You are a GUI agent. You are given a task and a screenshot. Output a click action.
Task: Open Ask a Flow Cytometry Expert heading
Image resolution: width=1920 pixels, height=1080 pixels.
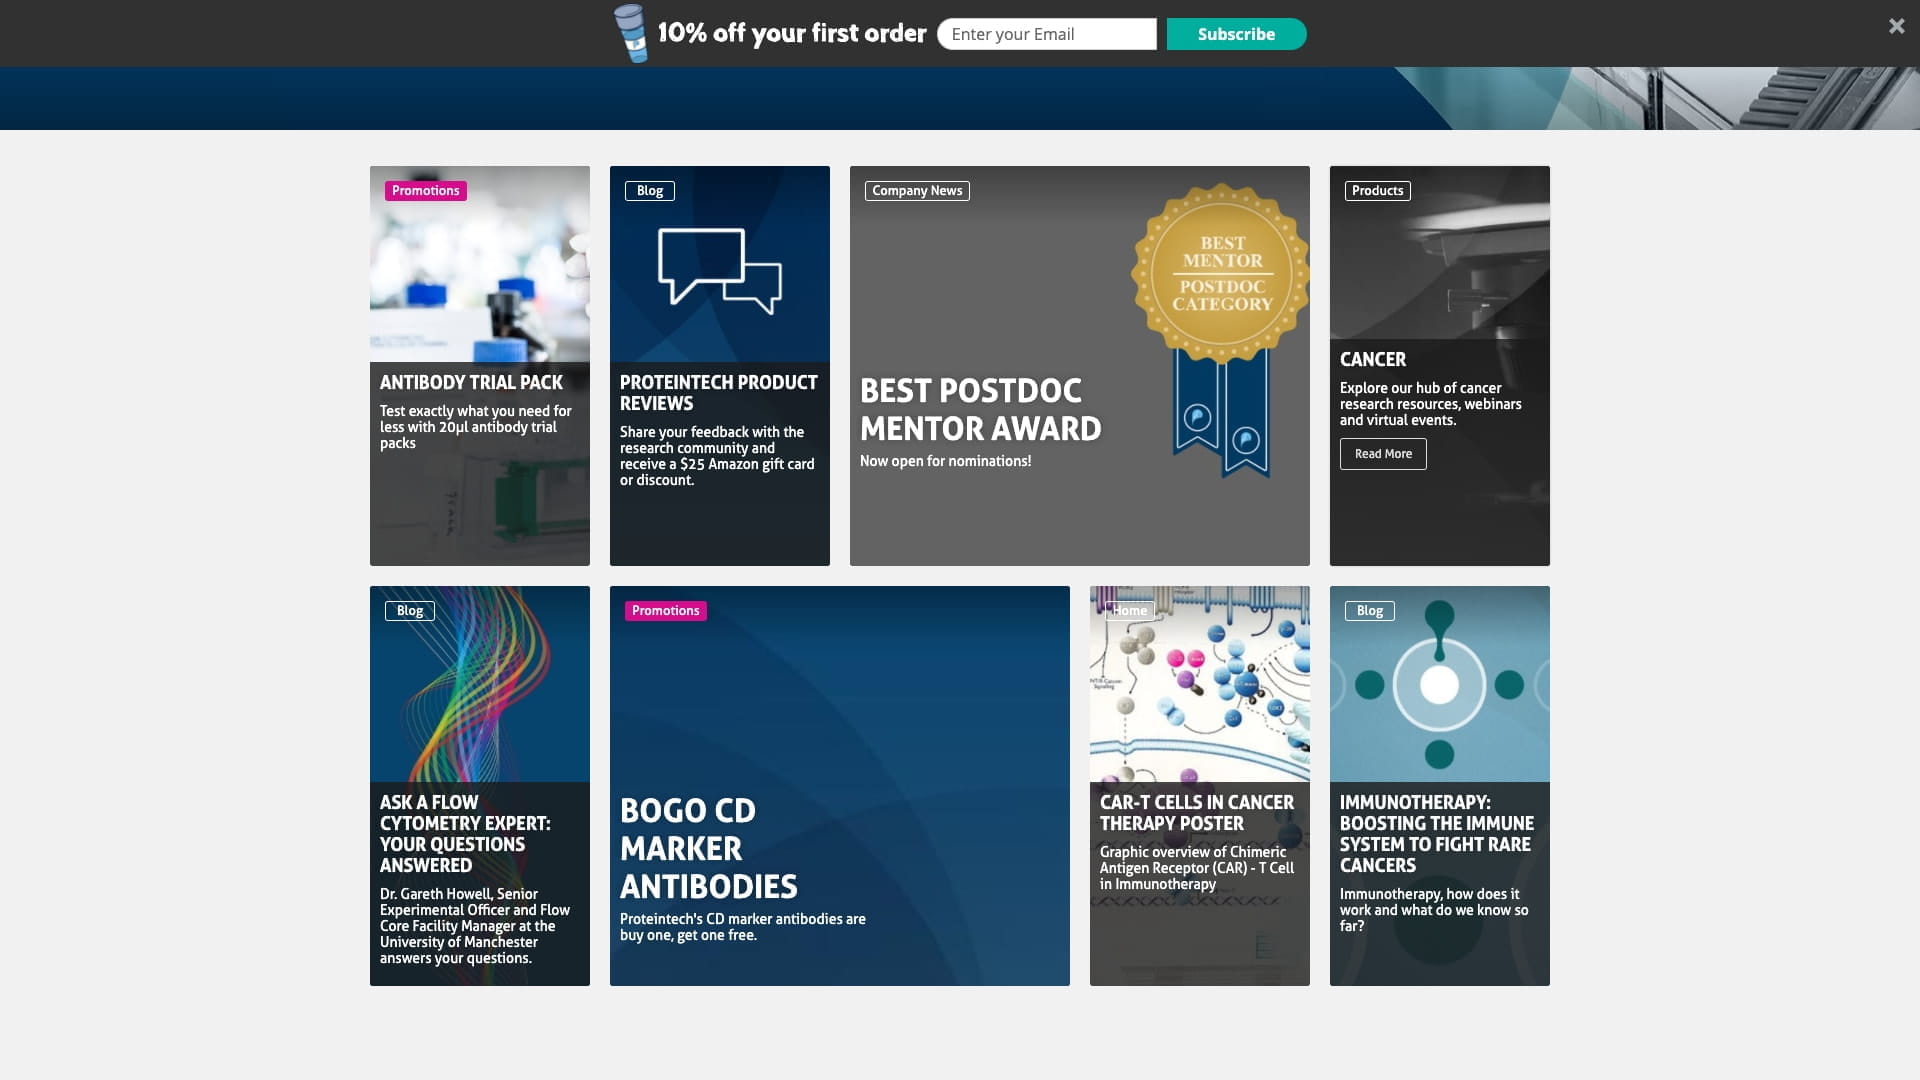click(x=465, y=834)
